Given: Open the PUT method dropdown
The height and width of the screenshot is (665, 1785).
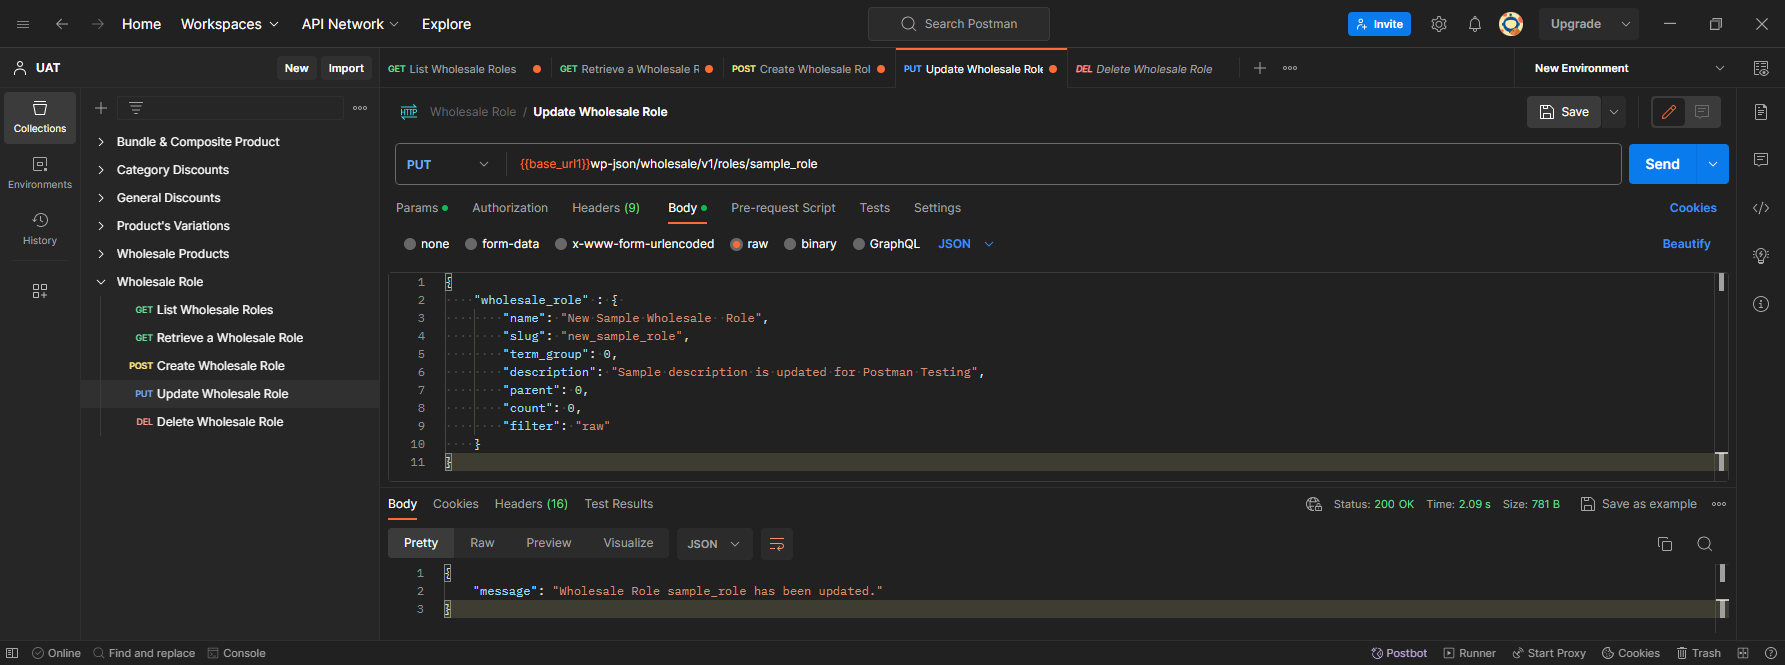Looking at the screenshot, I should [449, 164].
